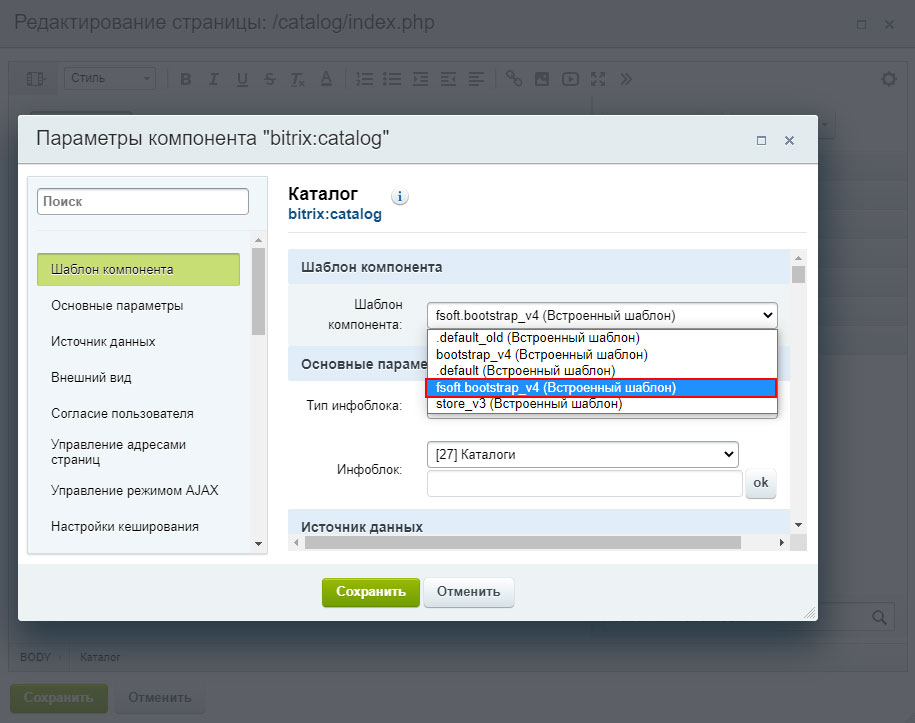The height and width of the screenshot is (723, 915).
Task: Select store_v3 template option
Action: tap(529, 404)
